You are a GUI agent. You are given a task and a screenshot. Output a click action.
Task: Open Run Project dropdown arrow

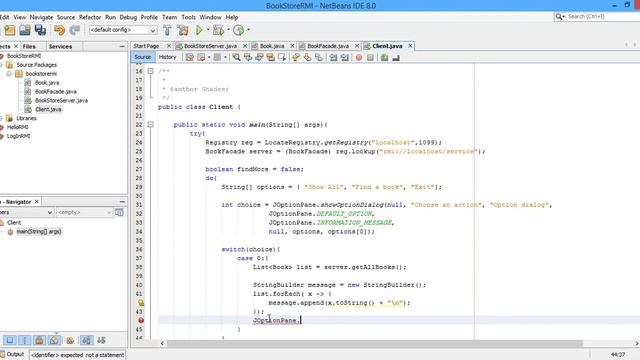[208, 30]
